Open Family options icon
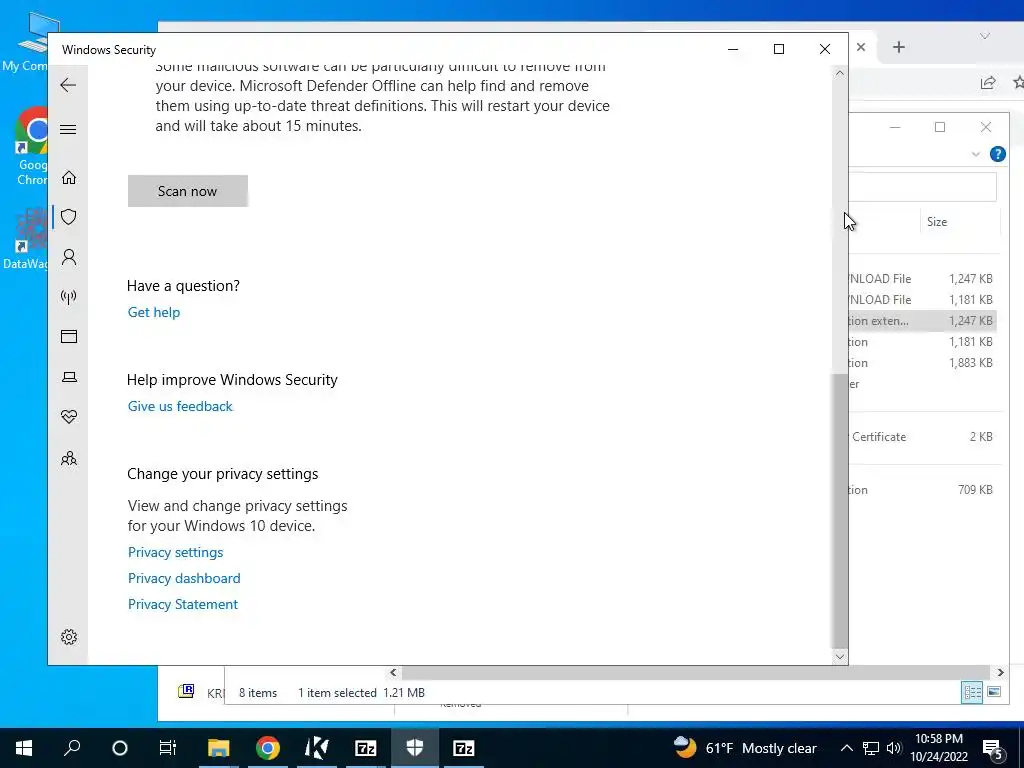This screenshot has height=768, width=1024. pos(69,458)
